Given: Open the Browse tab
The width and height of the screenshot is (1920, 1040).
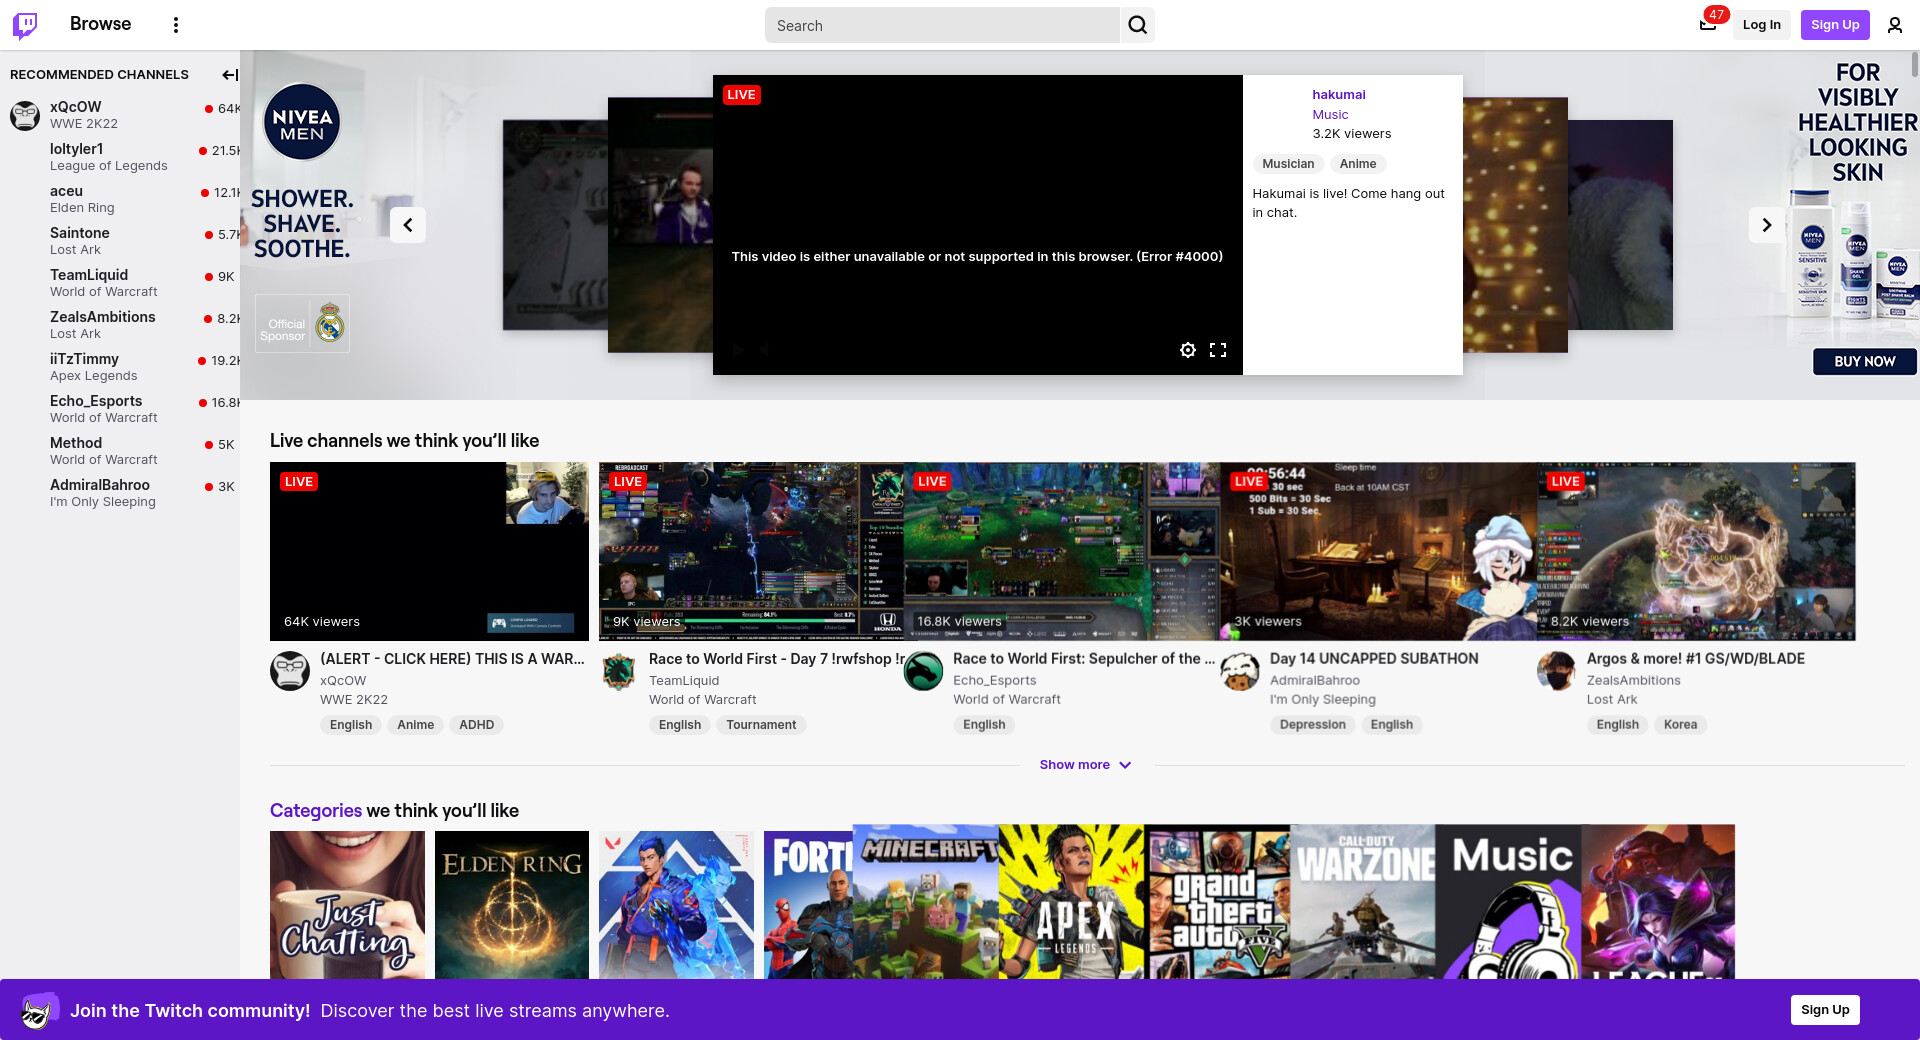Looking at the screenshot, I should (100, 24).
